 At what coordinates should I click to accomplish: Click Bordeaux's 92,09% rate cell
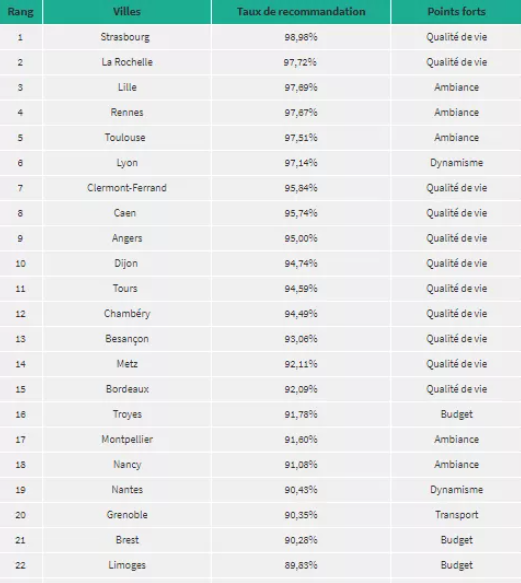tap(301, 389)
